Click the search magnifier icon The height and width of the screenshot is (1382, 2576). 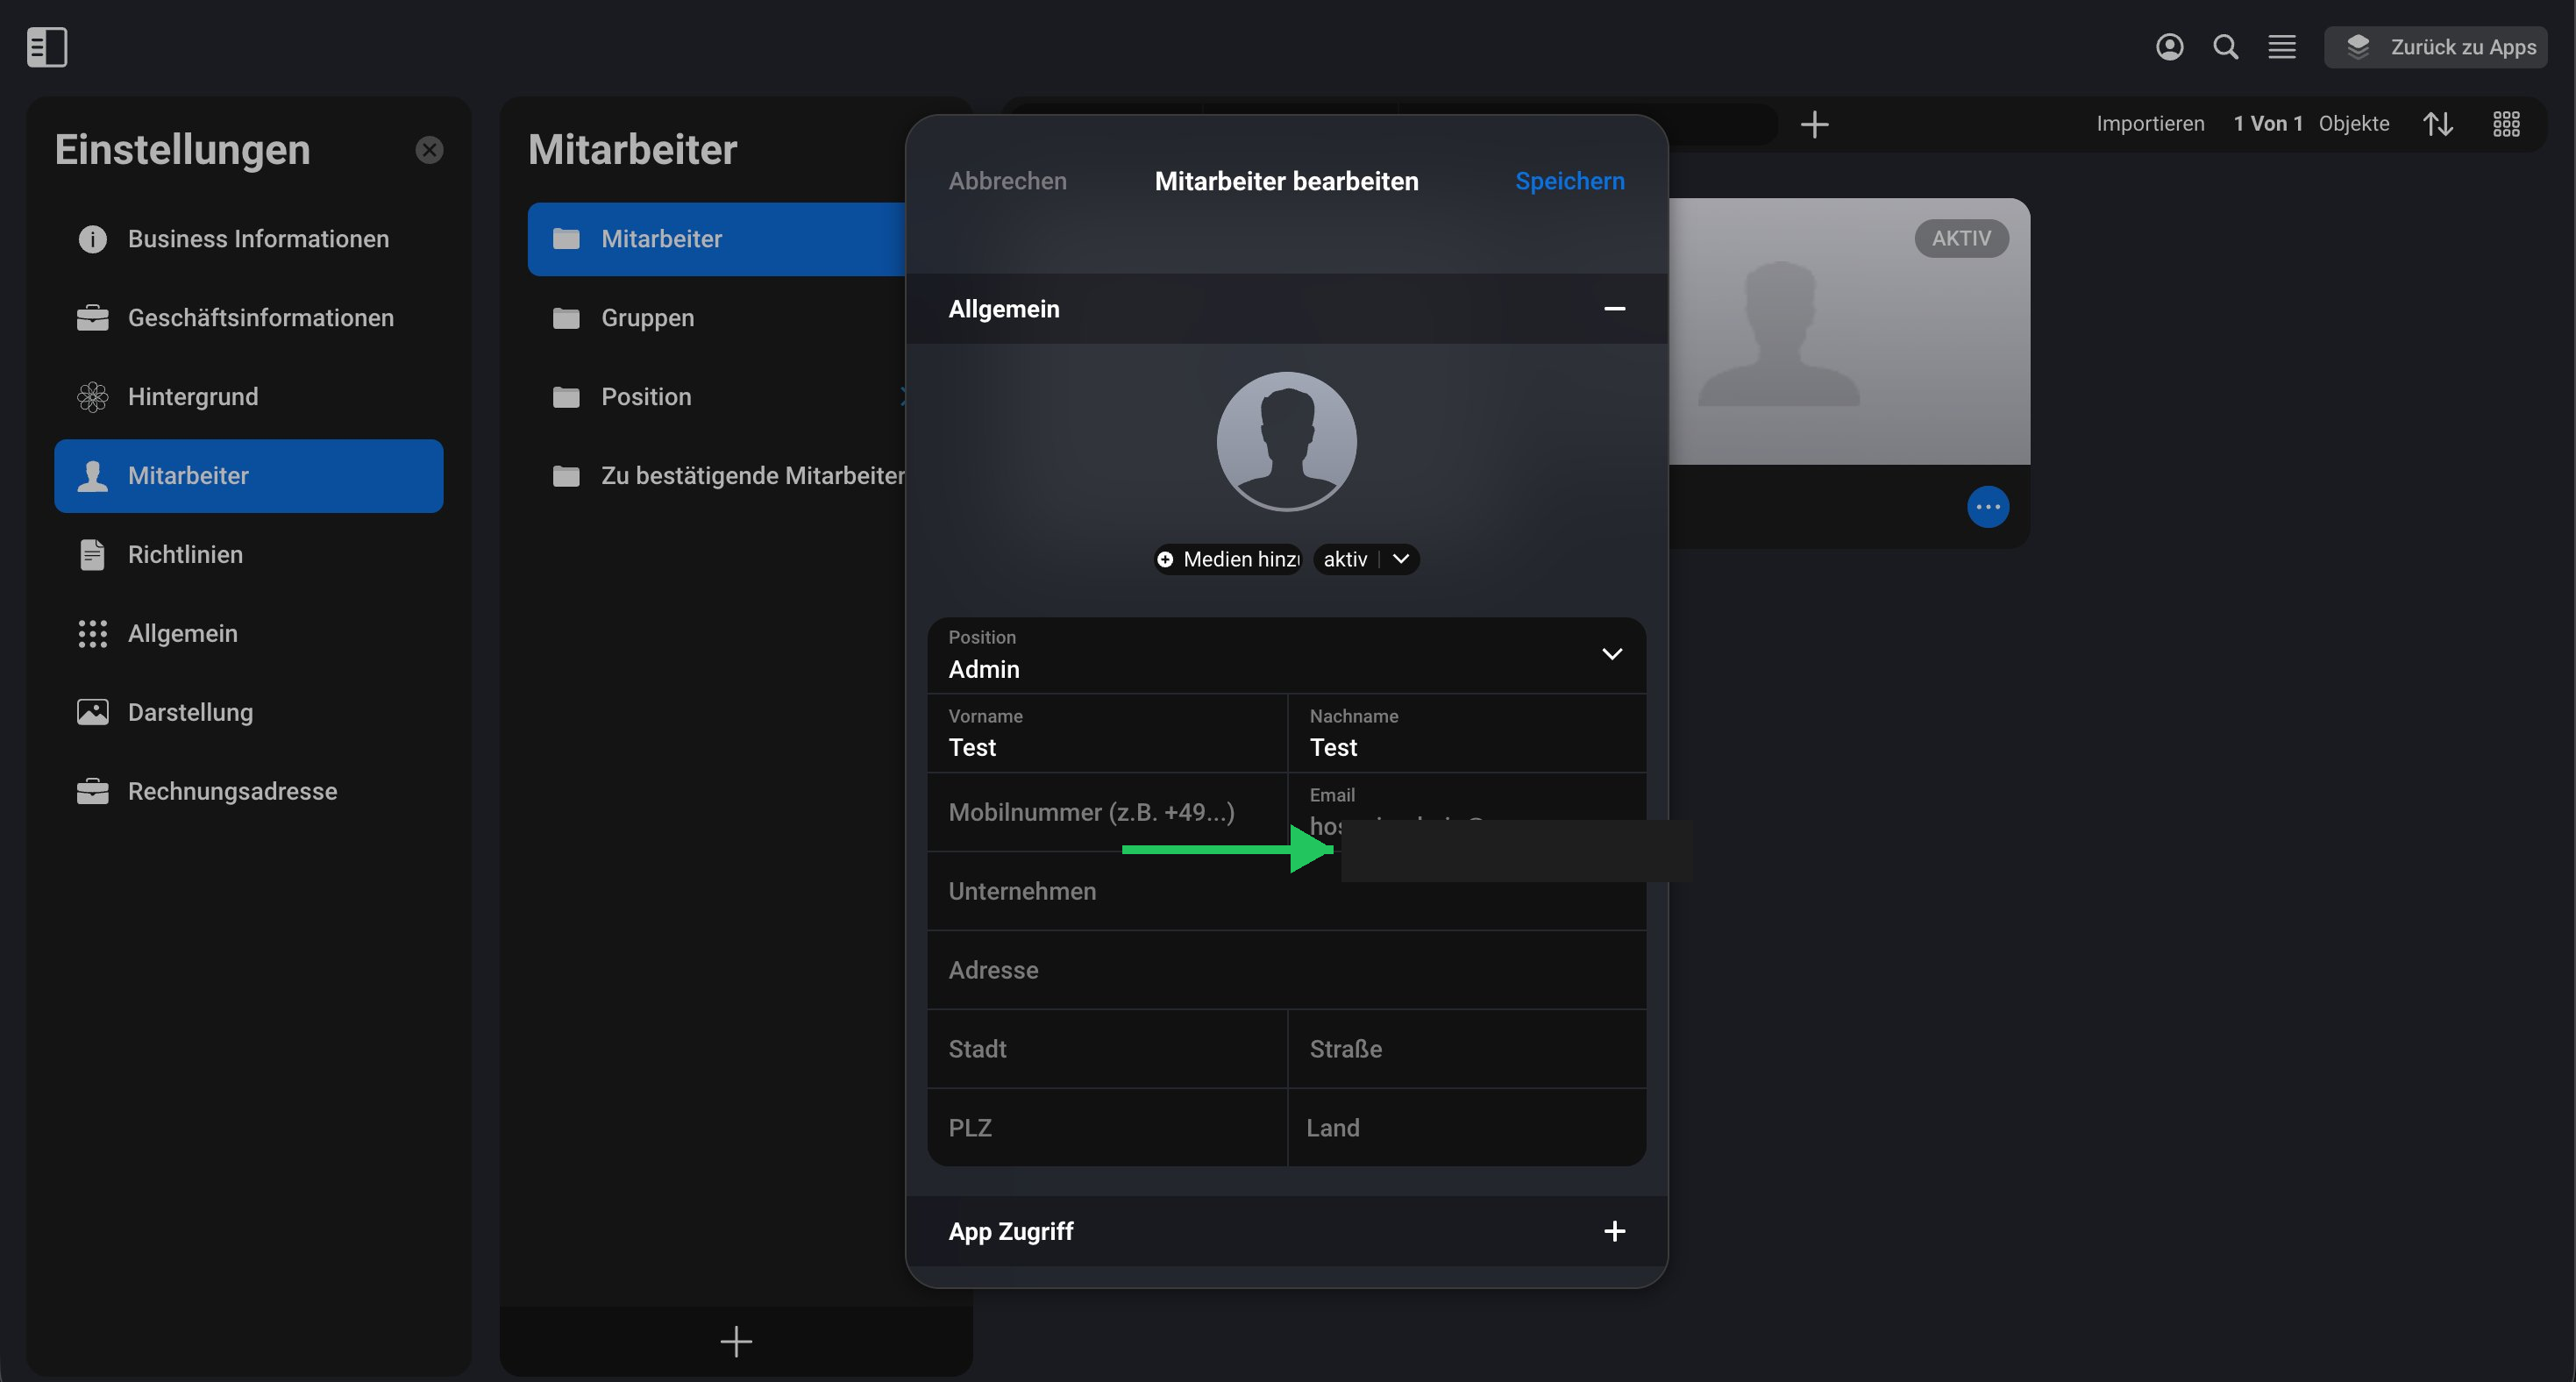click(2225, 47)
